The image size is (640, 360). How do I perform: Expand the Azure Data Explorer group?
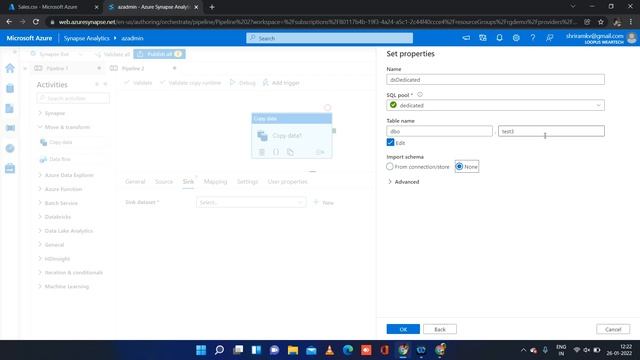(66, 175)
